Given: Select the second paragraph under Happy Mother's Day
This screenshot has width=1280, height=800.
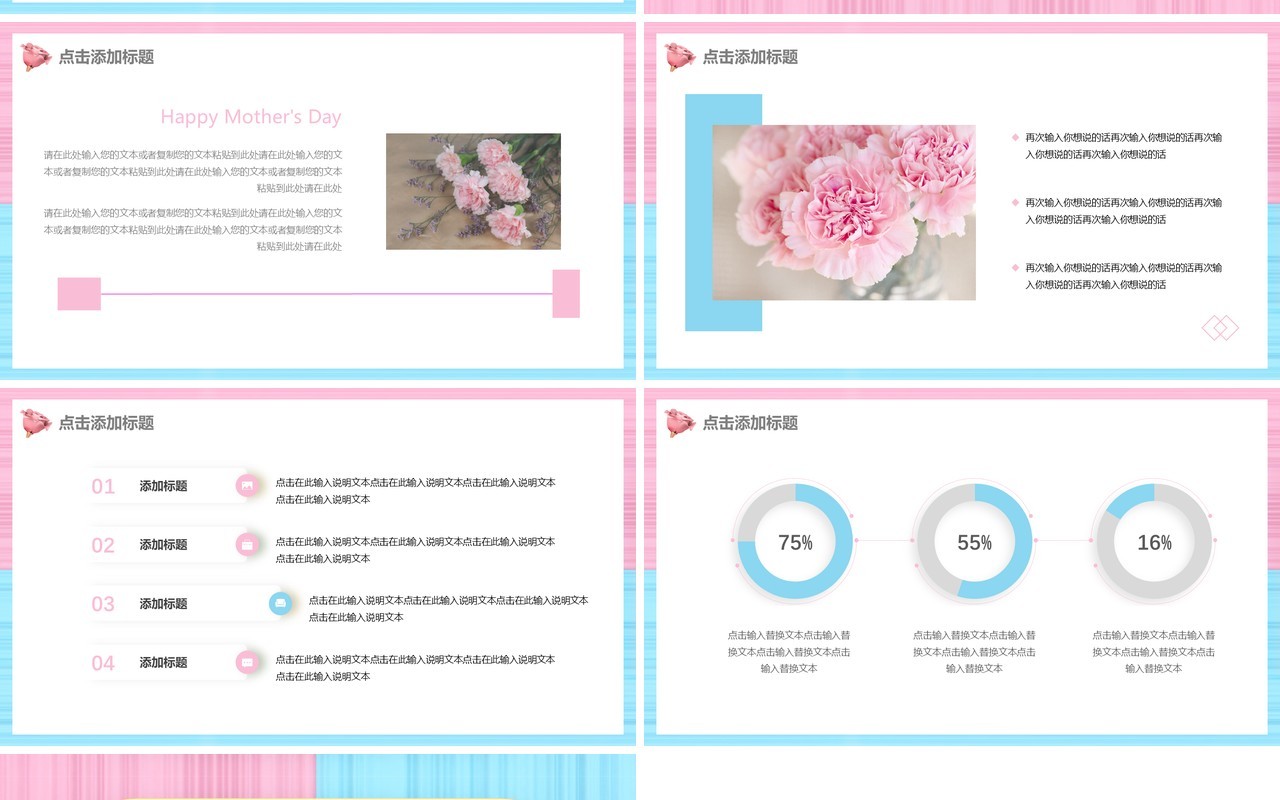Looking at the screenshot, I should click(x=193, y=229).
